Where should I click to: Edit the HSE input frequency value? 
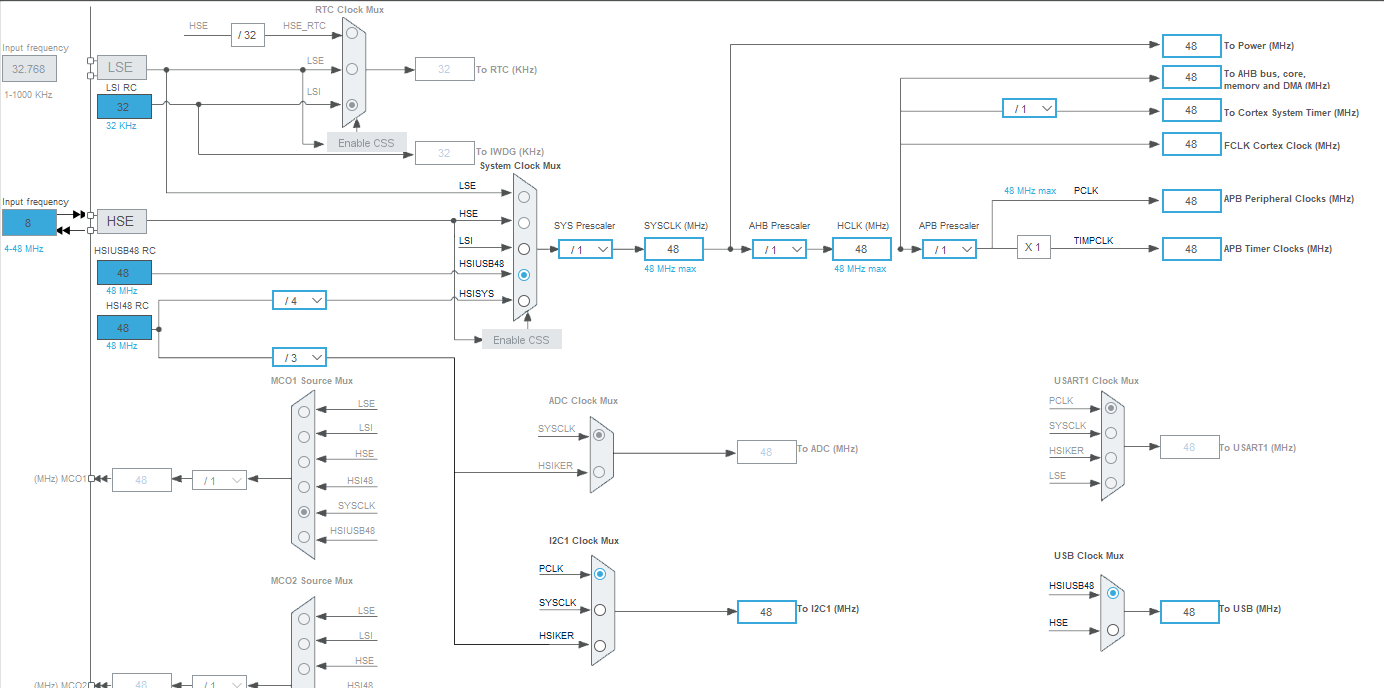tap(28, 221)
